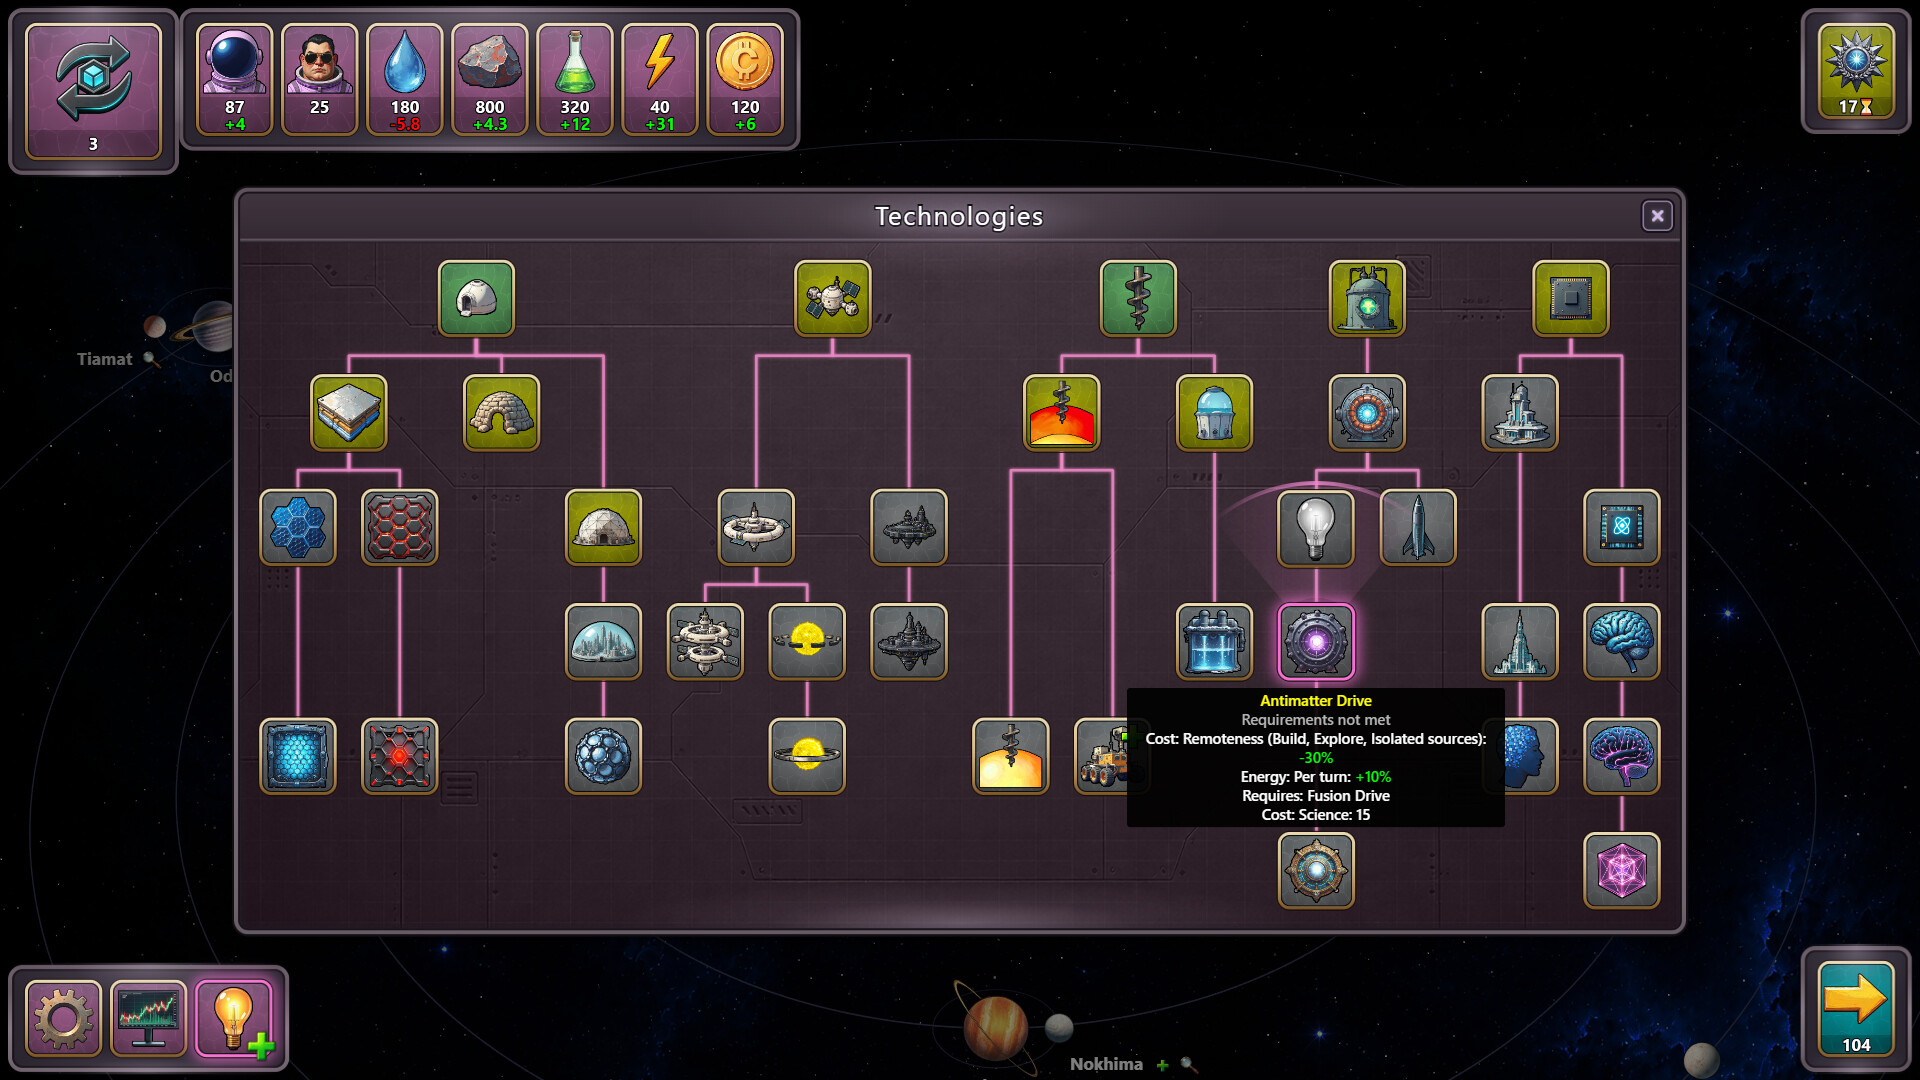The width and height of the screenshot is (1920, 1080).
Task: Open the statistics monitor button
Action: (149, 1019)
